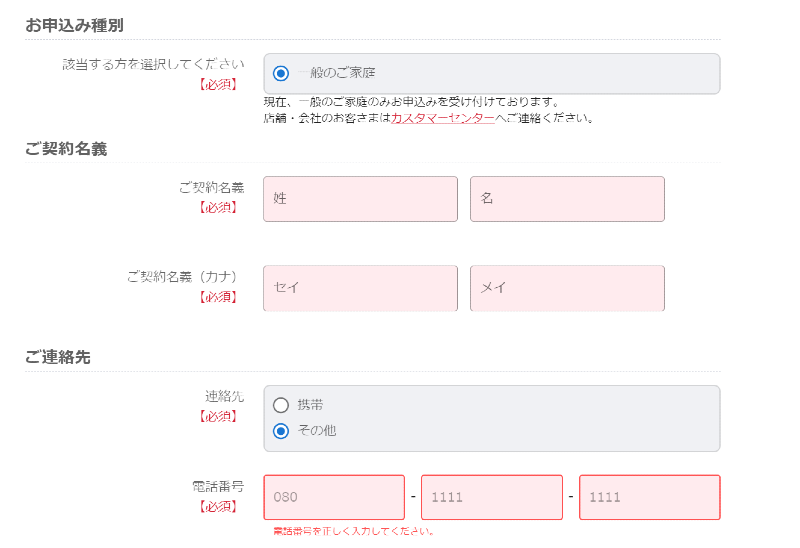
Task: Focus the middle phone number field
Action: click(492, 497)
